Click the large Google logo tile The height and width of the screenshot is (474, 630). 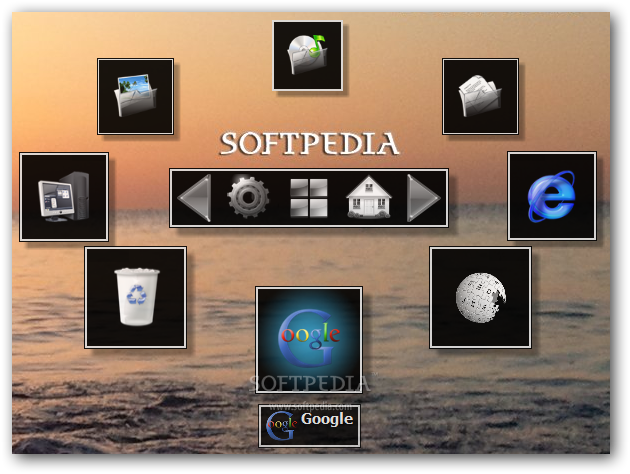(x=309, y=340)
